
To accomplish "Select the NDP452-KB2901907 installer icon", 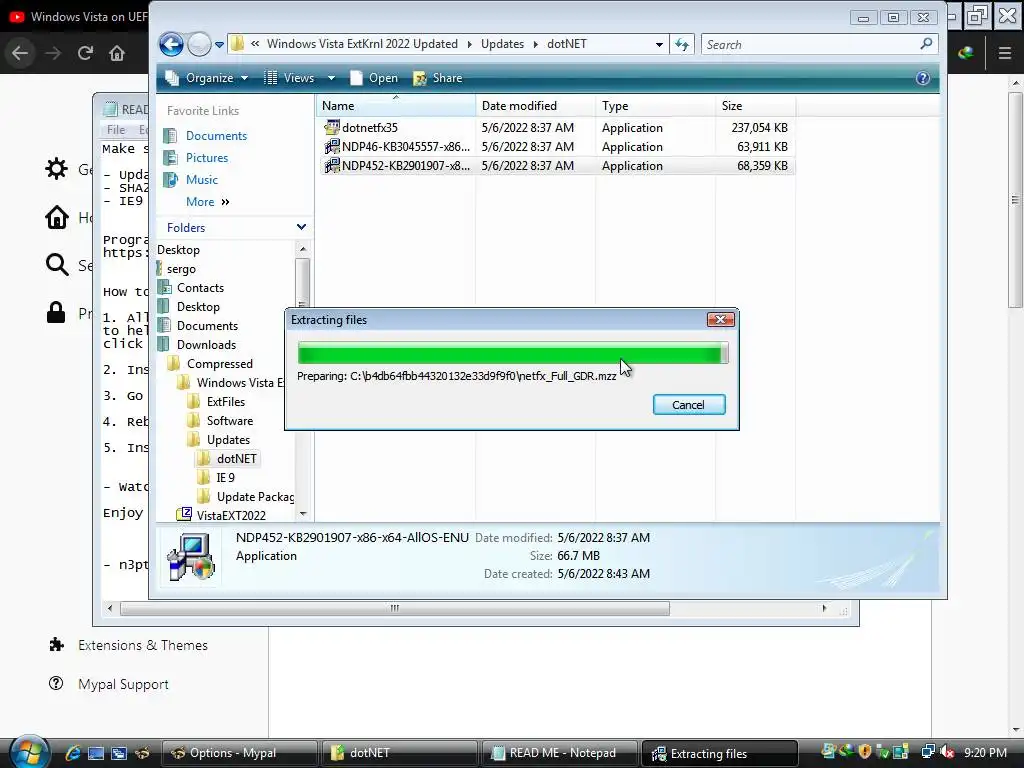I will (332, 165).
